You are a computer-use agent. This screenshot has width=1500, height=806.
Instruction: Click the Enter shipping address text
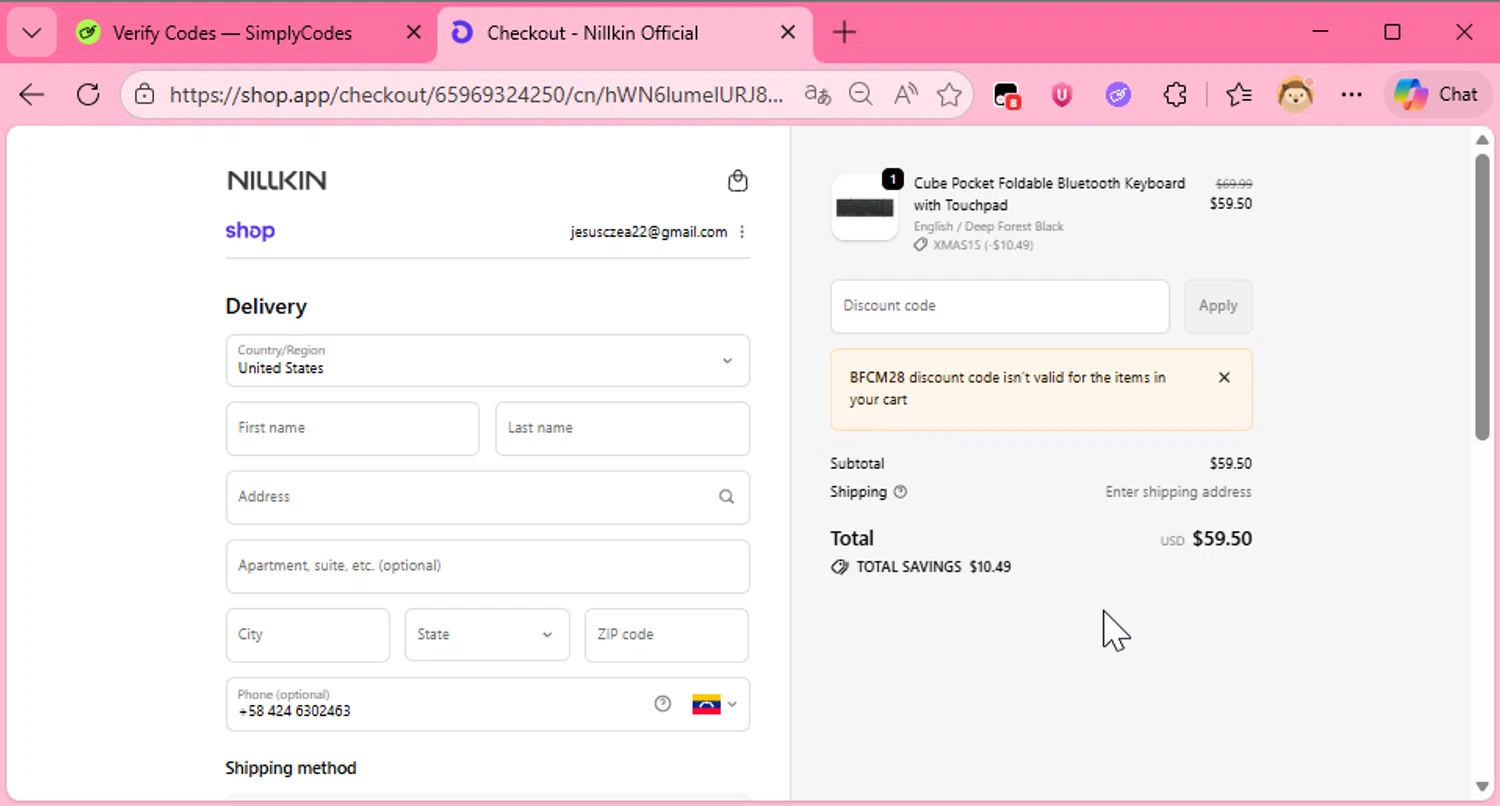(1178, 492)
